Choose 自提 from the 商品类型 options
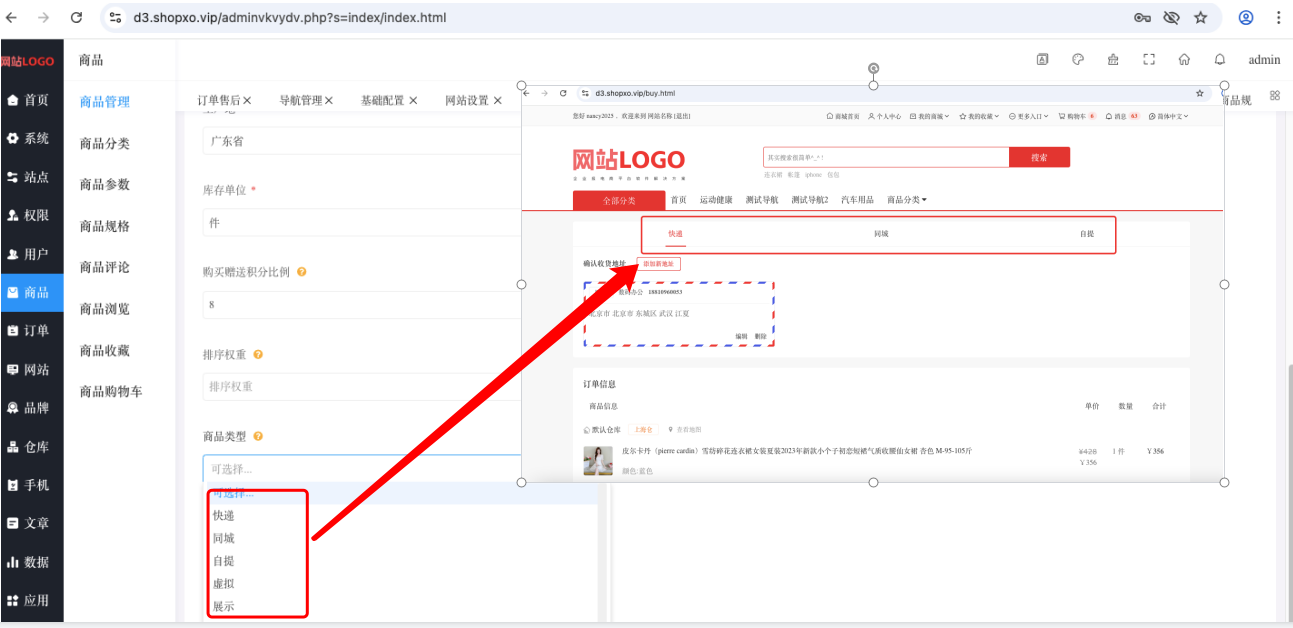The width and height of the screenshot is (1293, 628). point(224,561)
